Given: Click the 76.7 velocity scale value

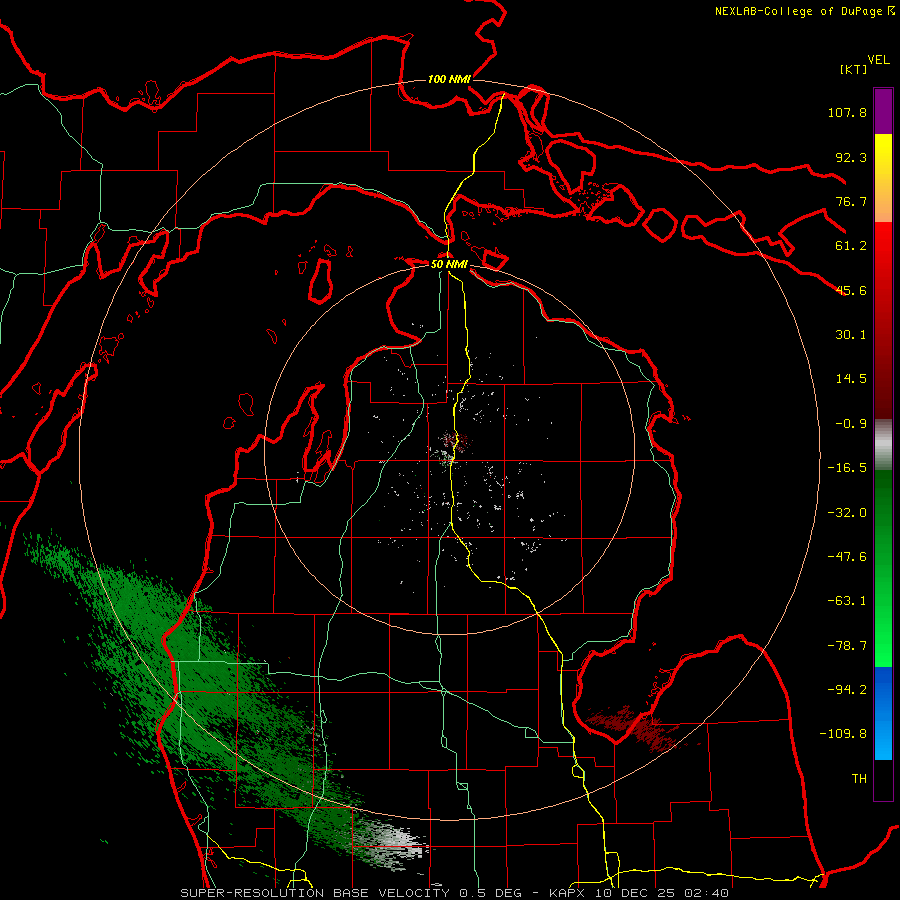Looking at the screenshot, I should 851,201.
